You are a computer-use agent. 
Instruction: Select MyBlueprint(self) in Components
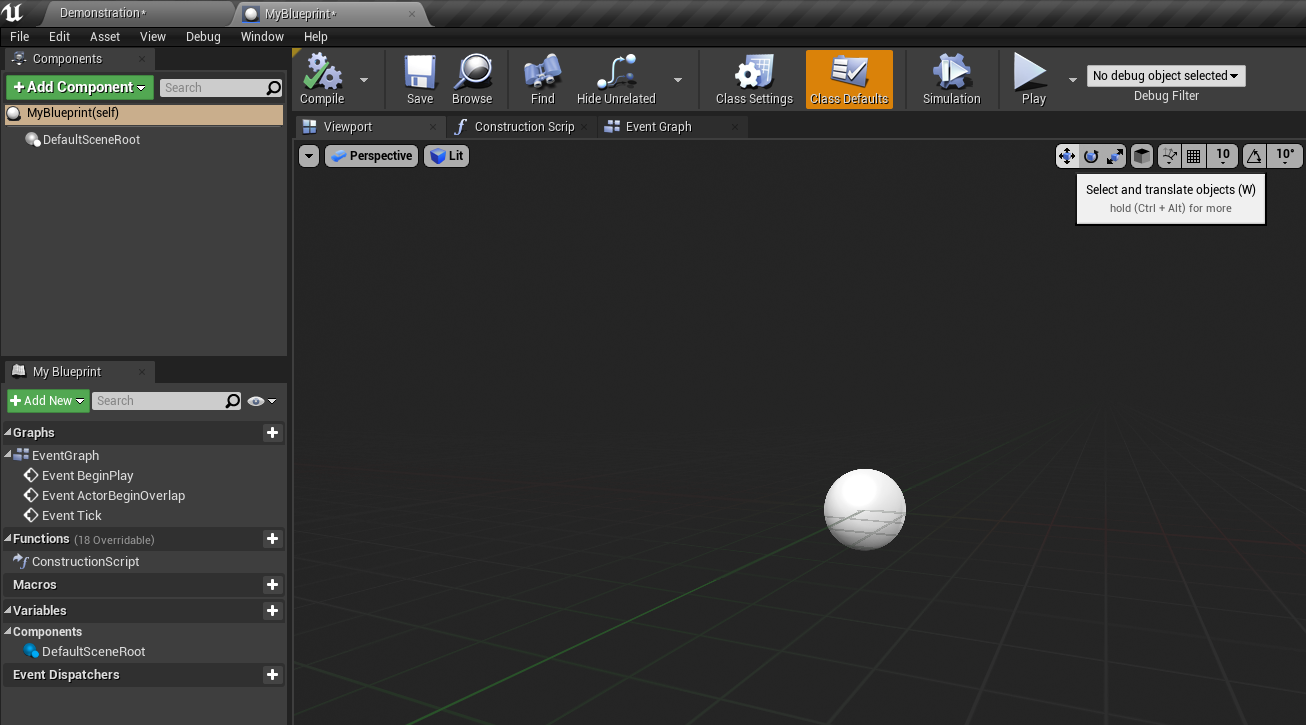(x=144, y=114)
